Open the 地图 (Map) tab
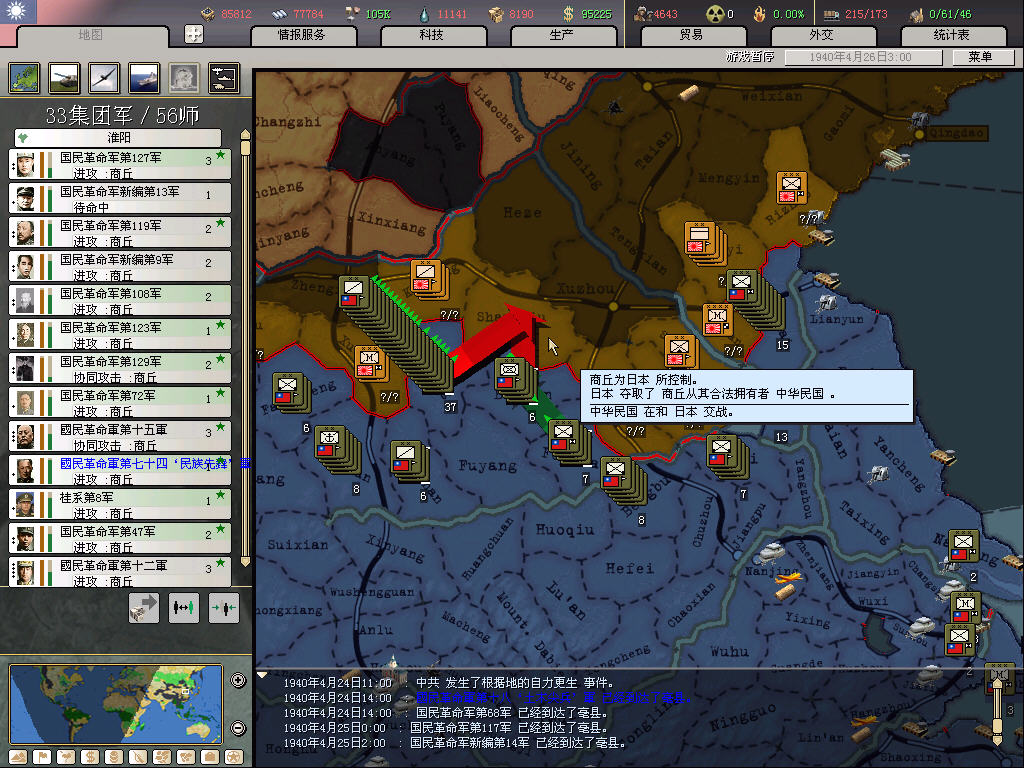 91,35
